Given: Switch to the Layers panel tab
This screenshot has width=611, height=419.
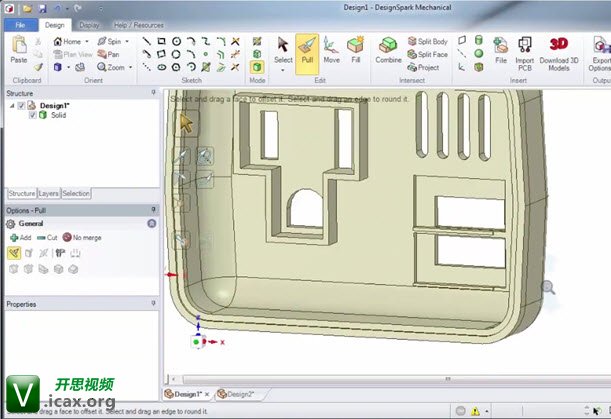Looking at the screenshot, I should tap(49, 193).
